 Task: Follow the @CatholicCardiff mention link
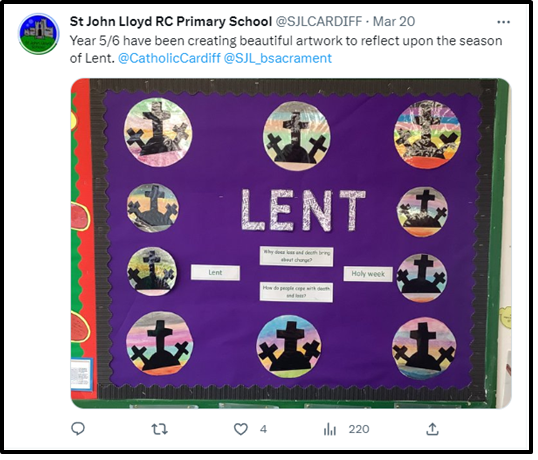169,58
